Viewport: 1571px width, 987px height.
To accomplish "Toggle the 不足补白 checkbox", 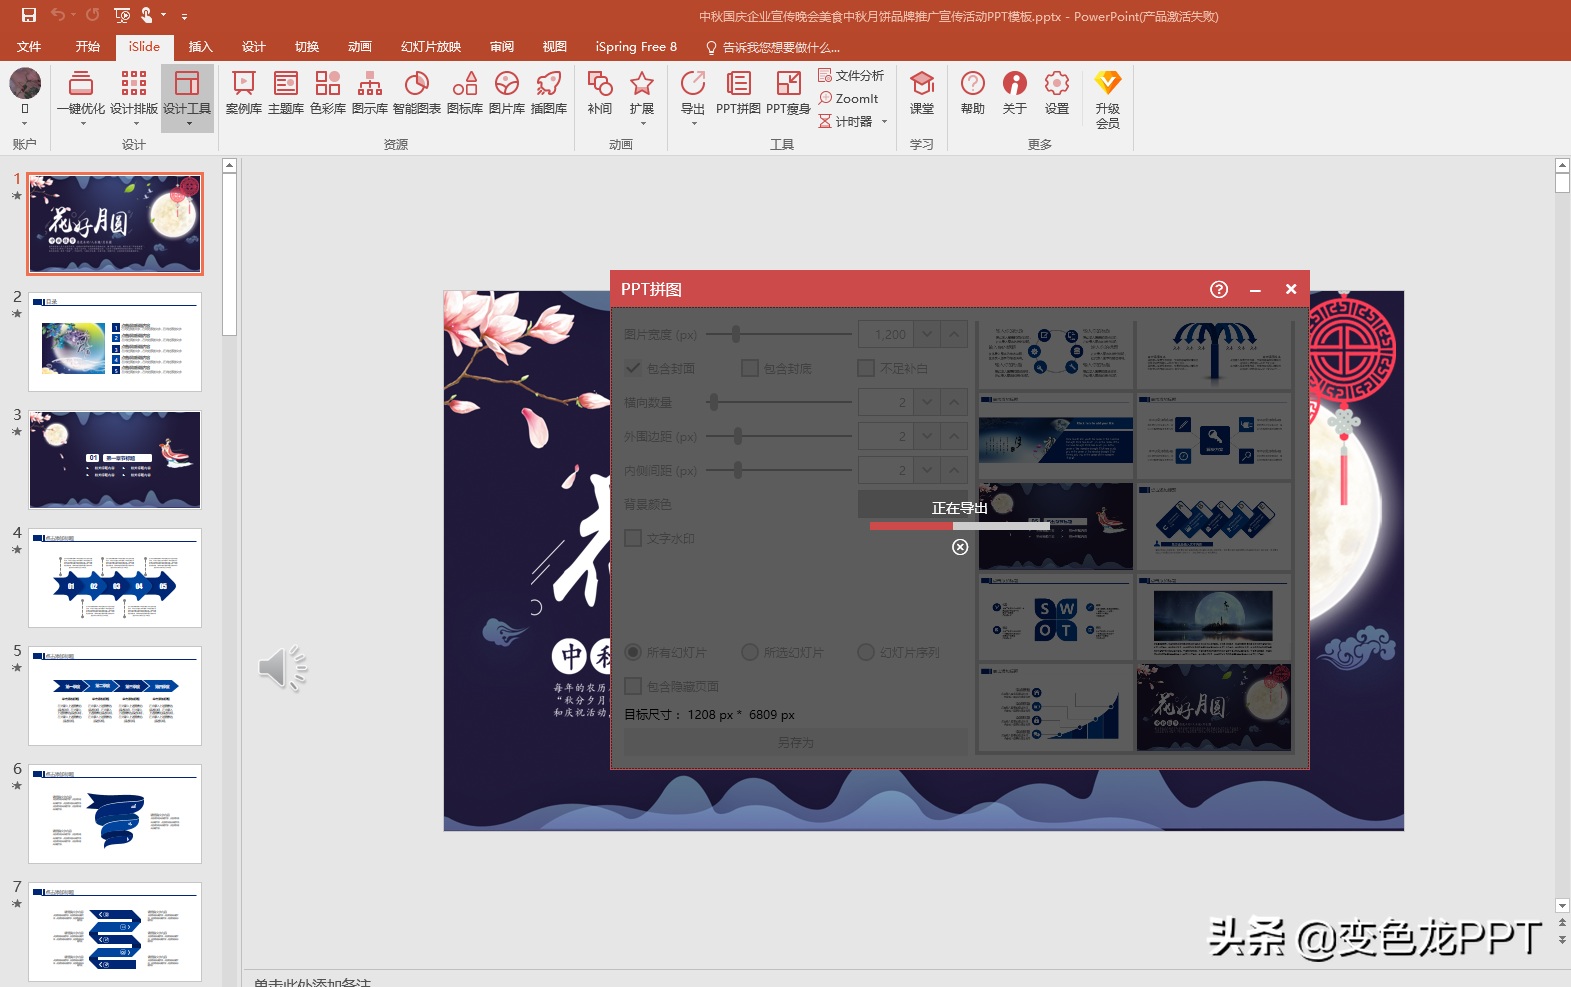I will pyautogui.click(x=866, y=368).
